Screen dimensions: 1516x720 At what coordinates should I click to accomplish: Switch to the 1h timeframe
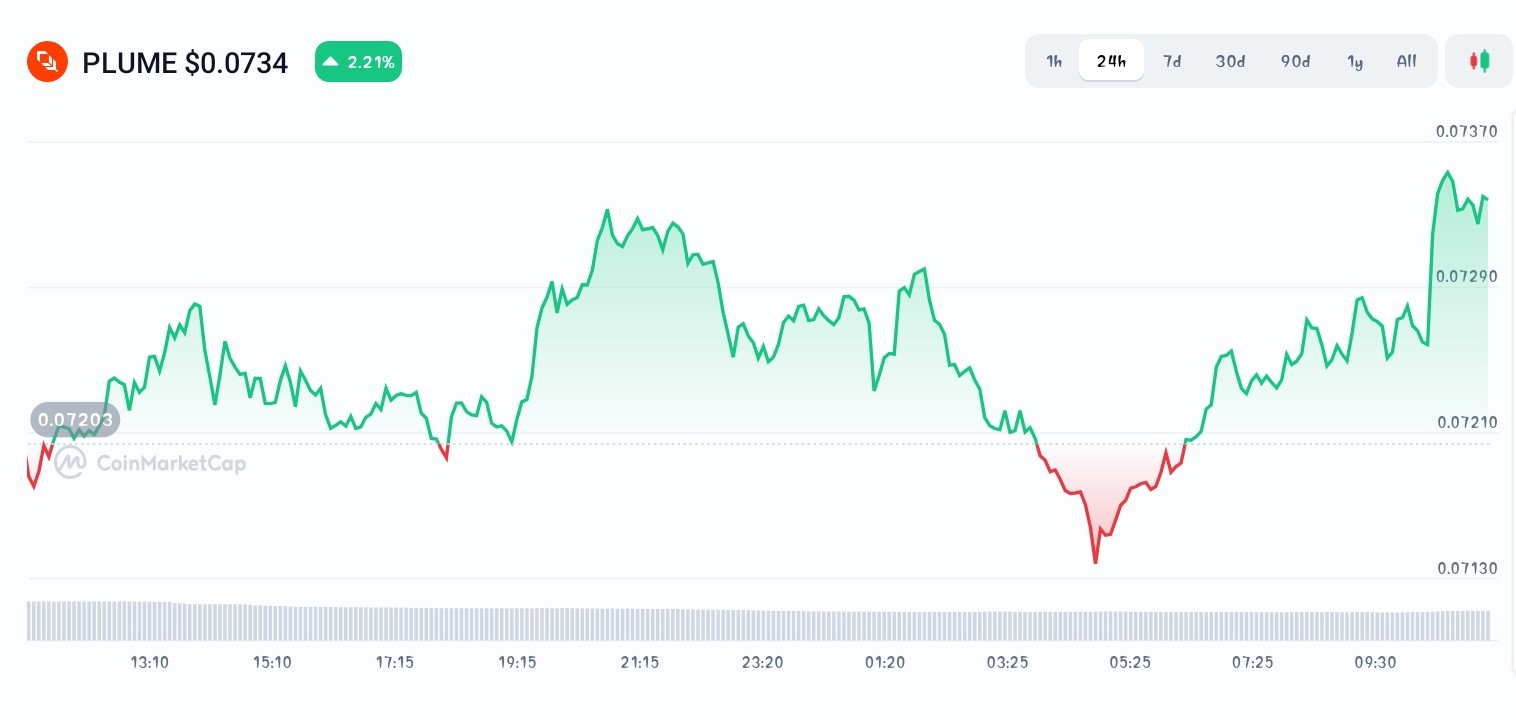(1054, 61)
